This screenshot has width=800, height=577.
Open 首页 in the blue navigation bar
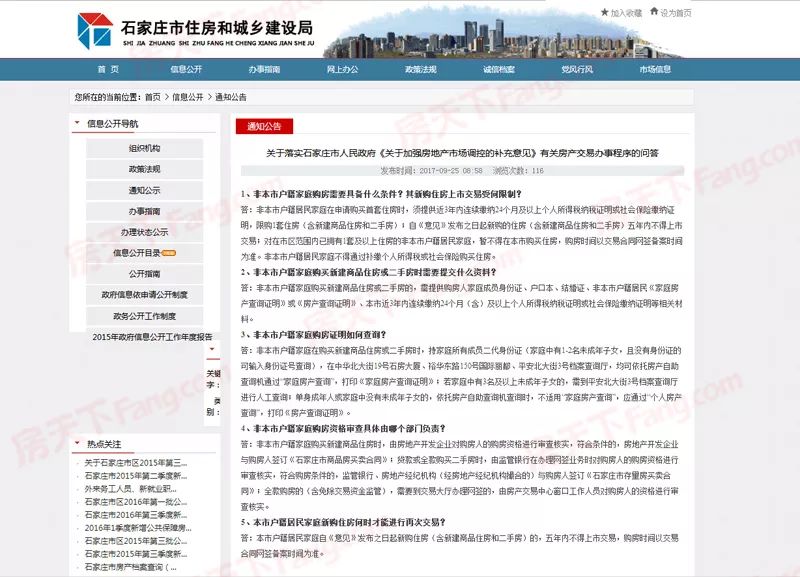pyautogui.click(x=108, y=69)
